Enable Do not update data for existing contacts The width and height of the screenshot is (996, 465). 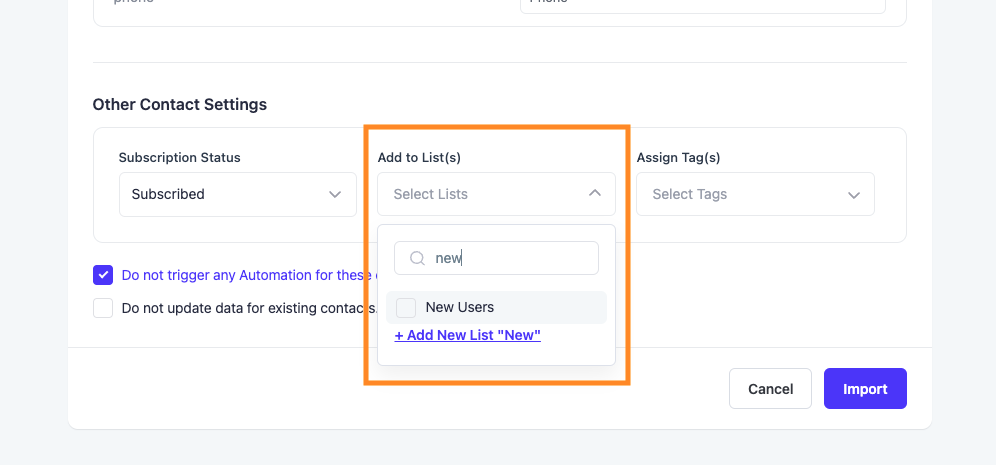103,308
